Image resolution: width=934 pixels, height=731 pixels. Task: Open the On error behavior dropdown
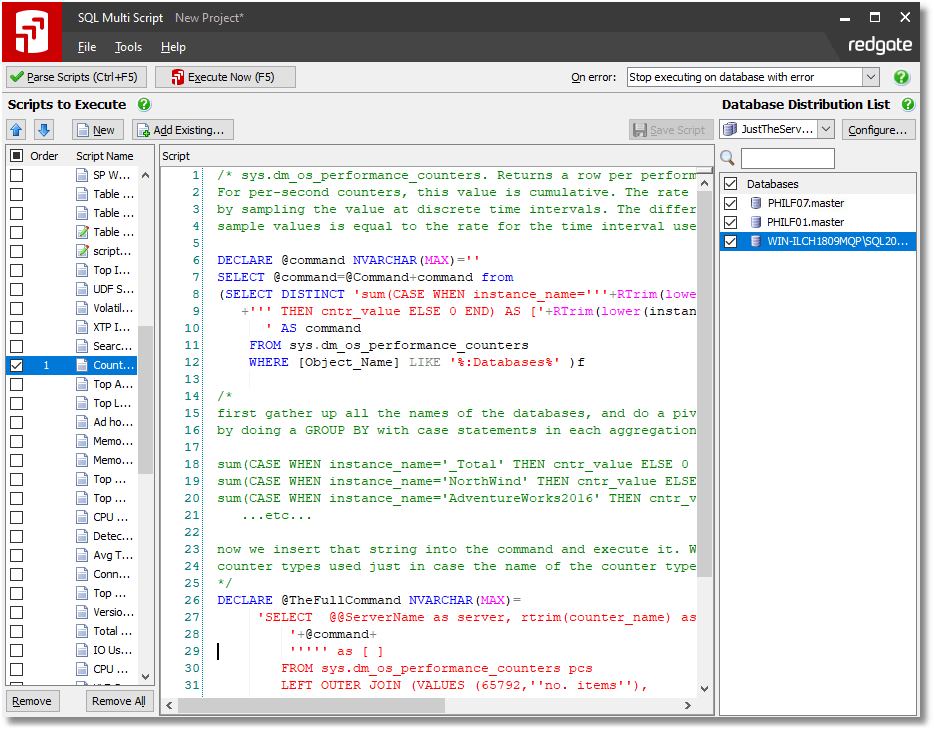869,76
